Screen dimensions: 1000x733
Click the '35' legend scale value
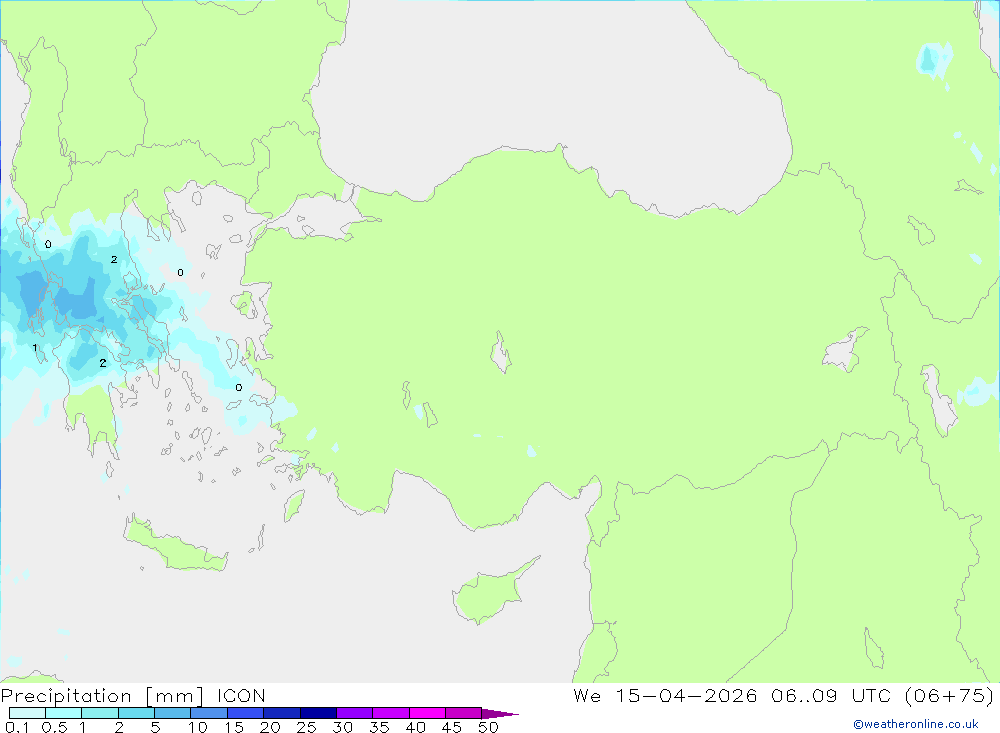click(x=379, y=727)
